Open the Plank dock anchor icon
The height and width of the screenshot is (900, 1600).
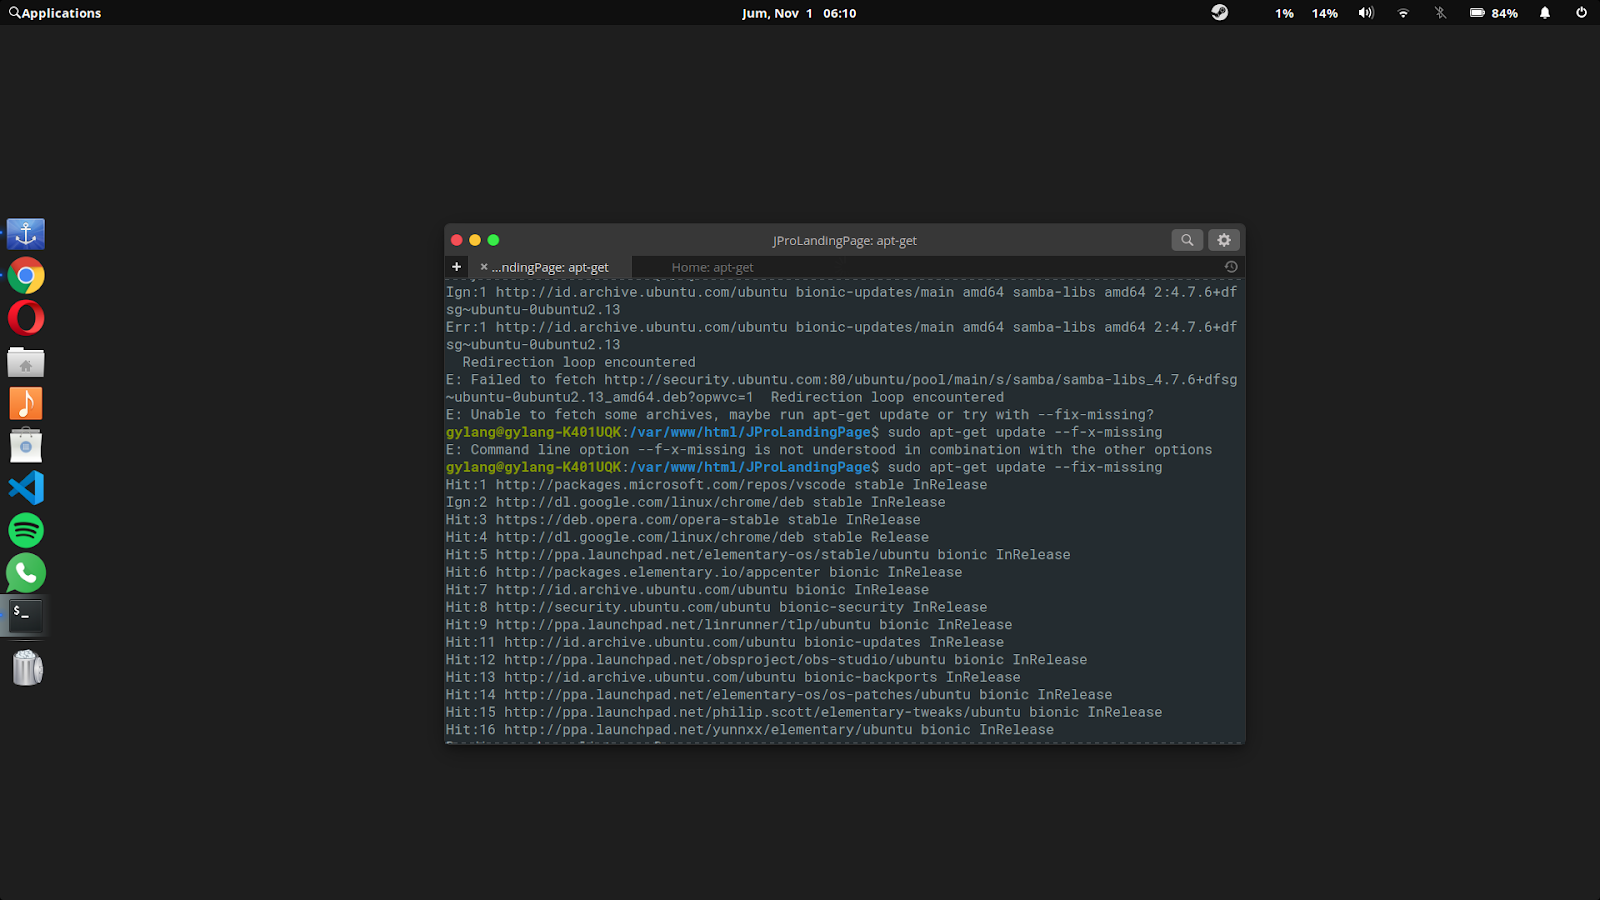[26, 234]
